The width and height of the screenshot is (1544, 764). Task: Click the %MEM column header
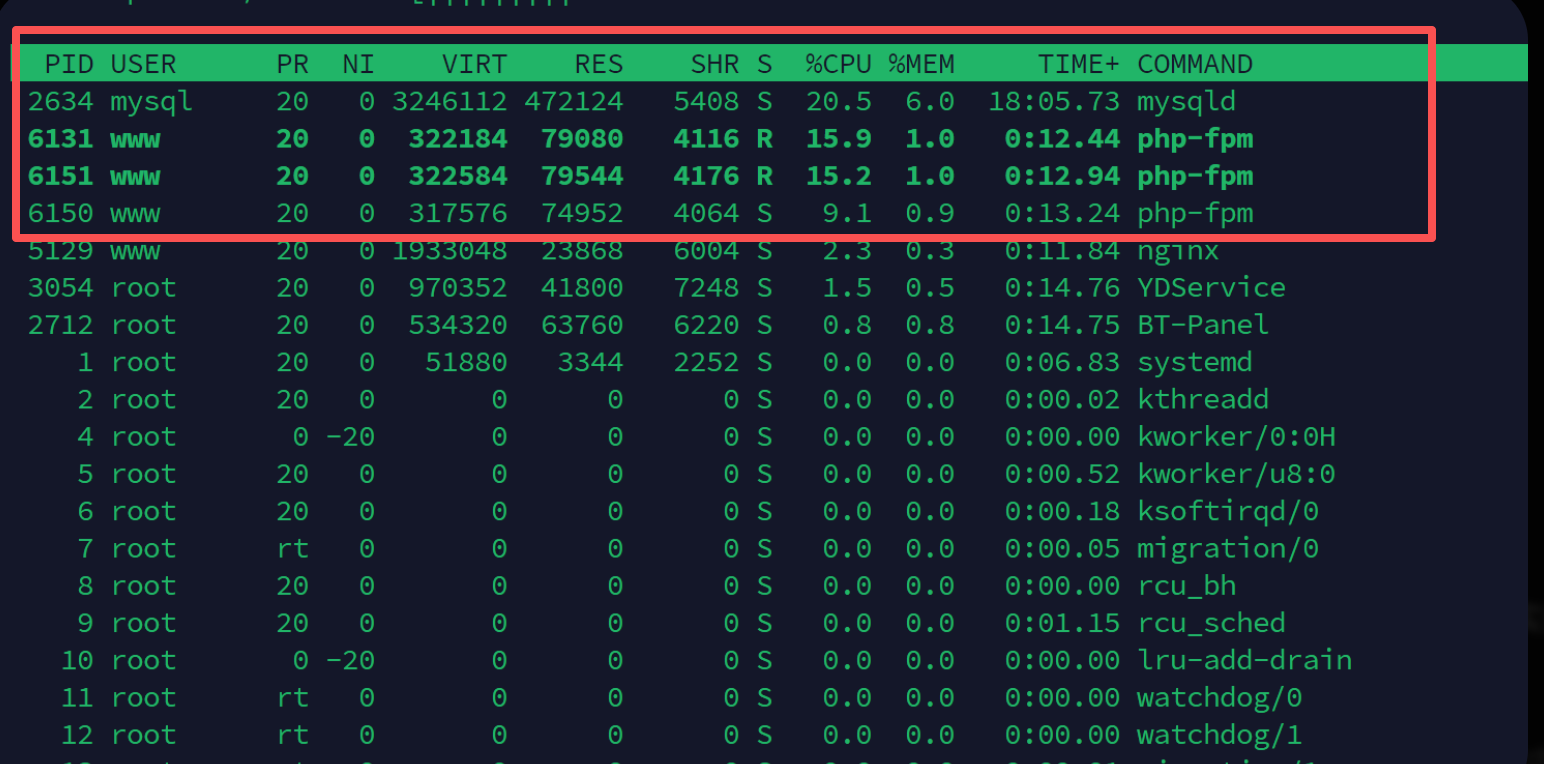(921, 64)
